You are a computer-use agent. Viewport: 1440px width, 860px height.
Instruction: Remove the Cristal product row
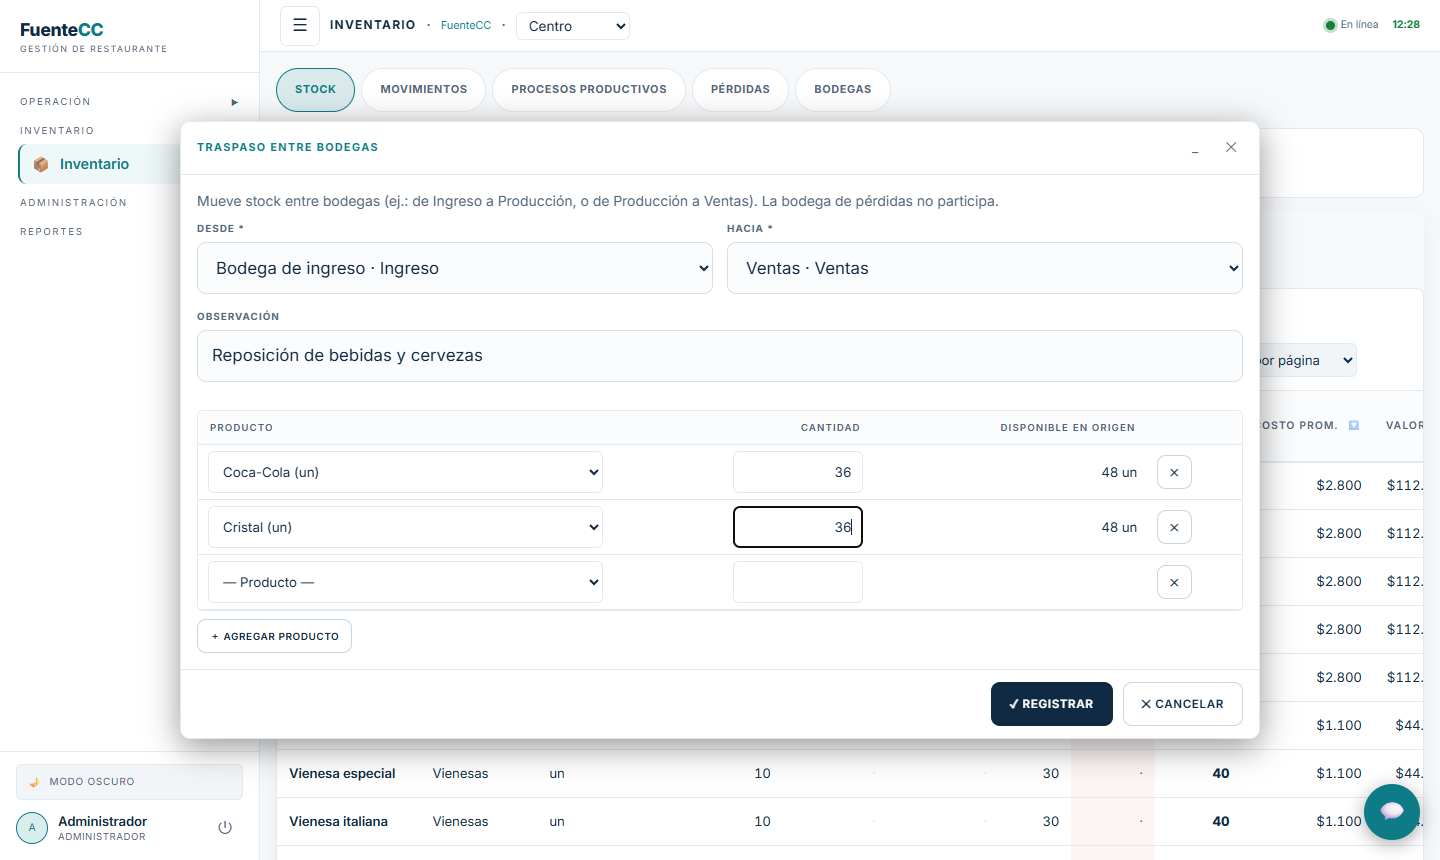coord(1174,527)
